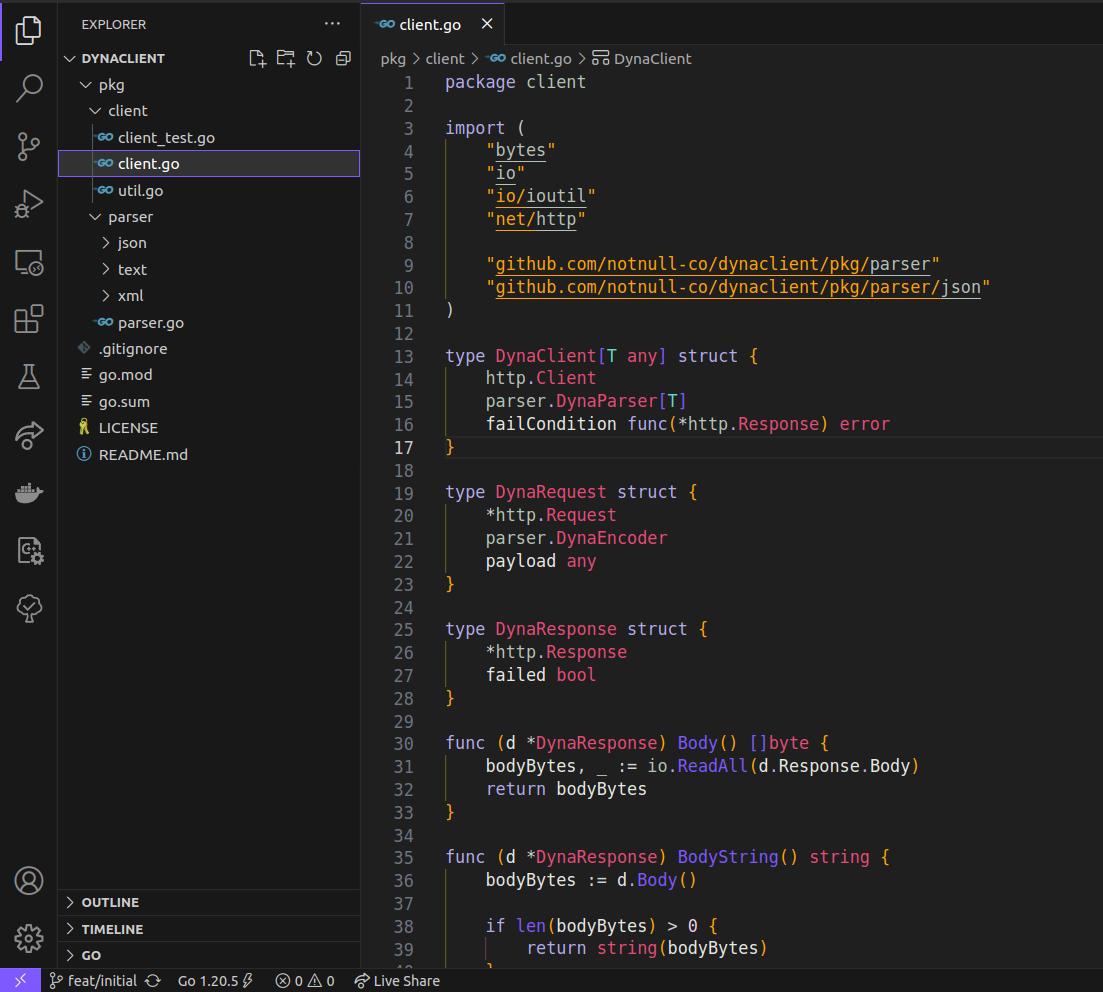
Task: Start Live Share from status bar
Action: click(397, 981)
